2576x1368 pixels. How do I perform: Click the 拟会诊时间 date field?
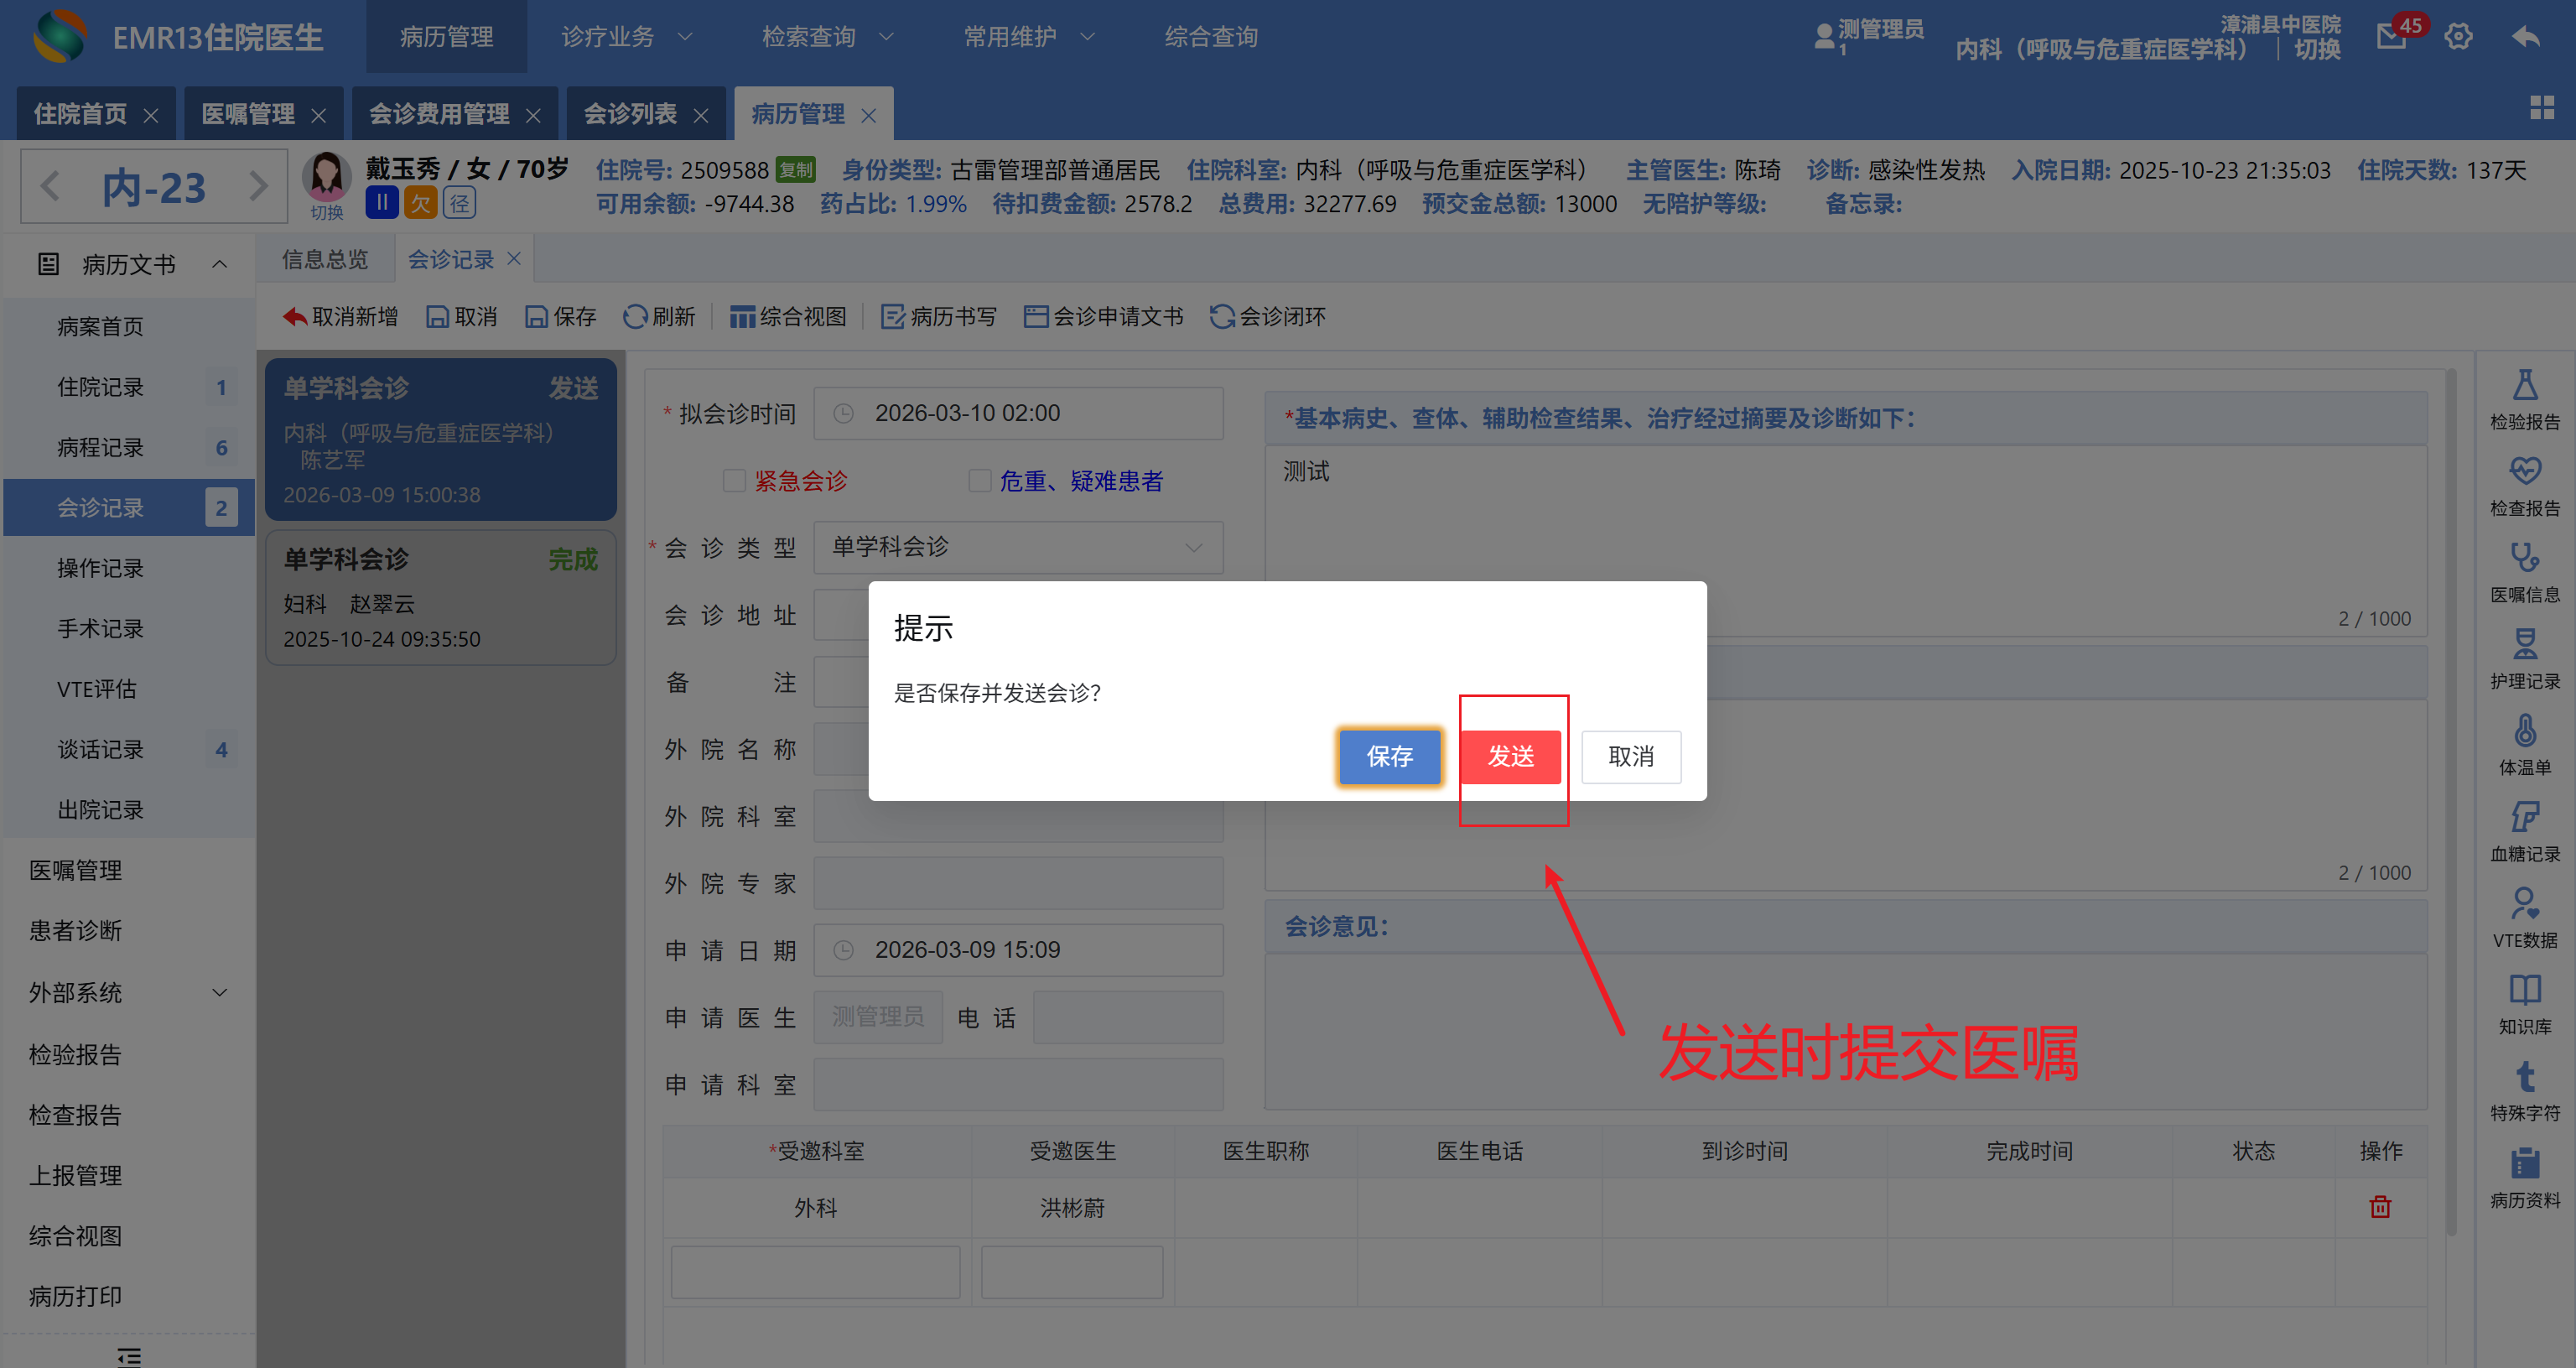[x=1018, y=413]
